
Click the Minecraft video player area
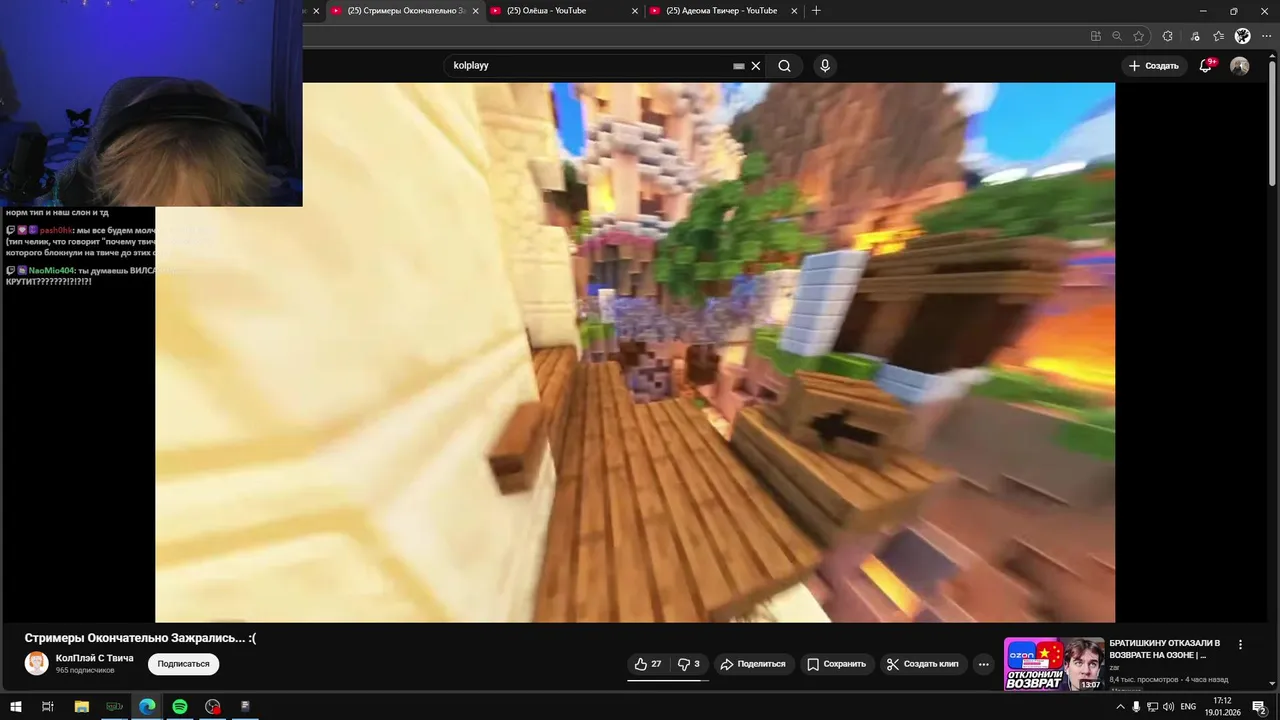[x=635, y=352]
